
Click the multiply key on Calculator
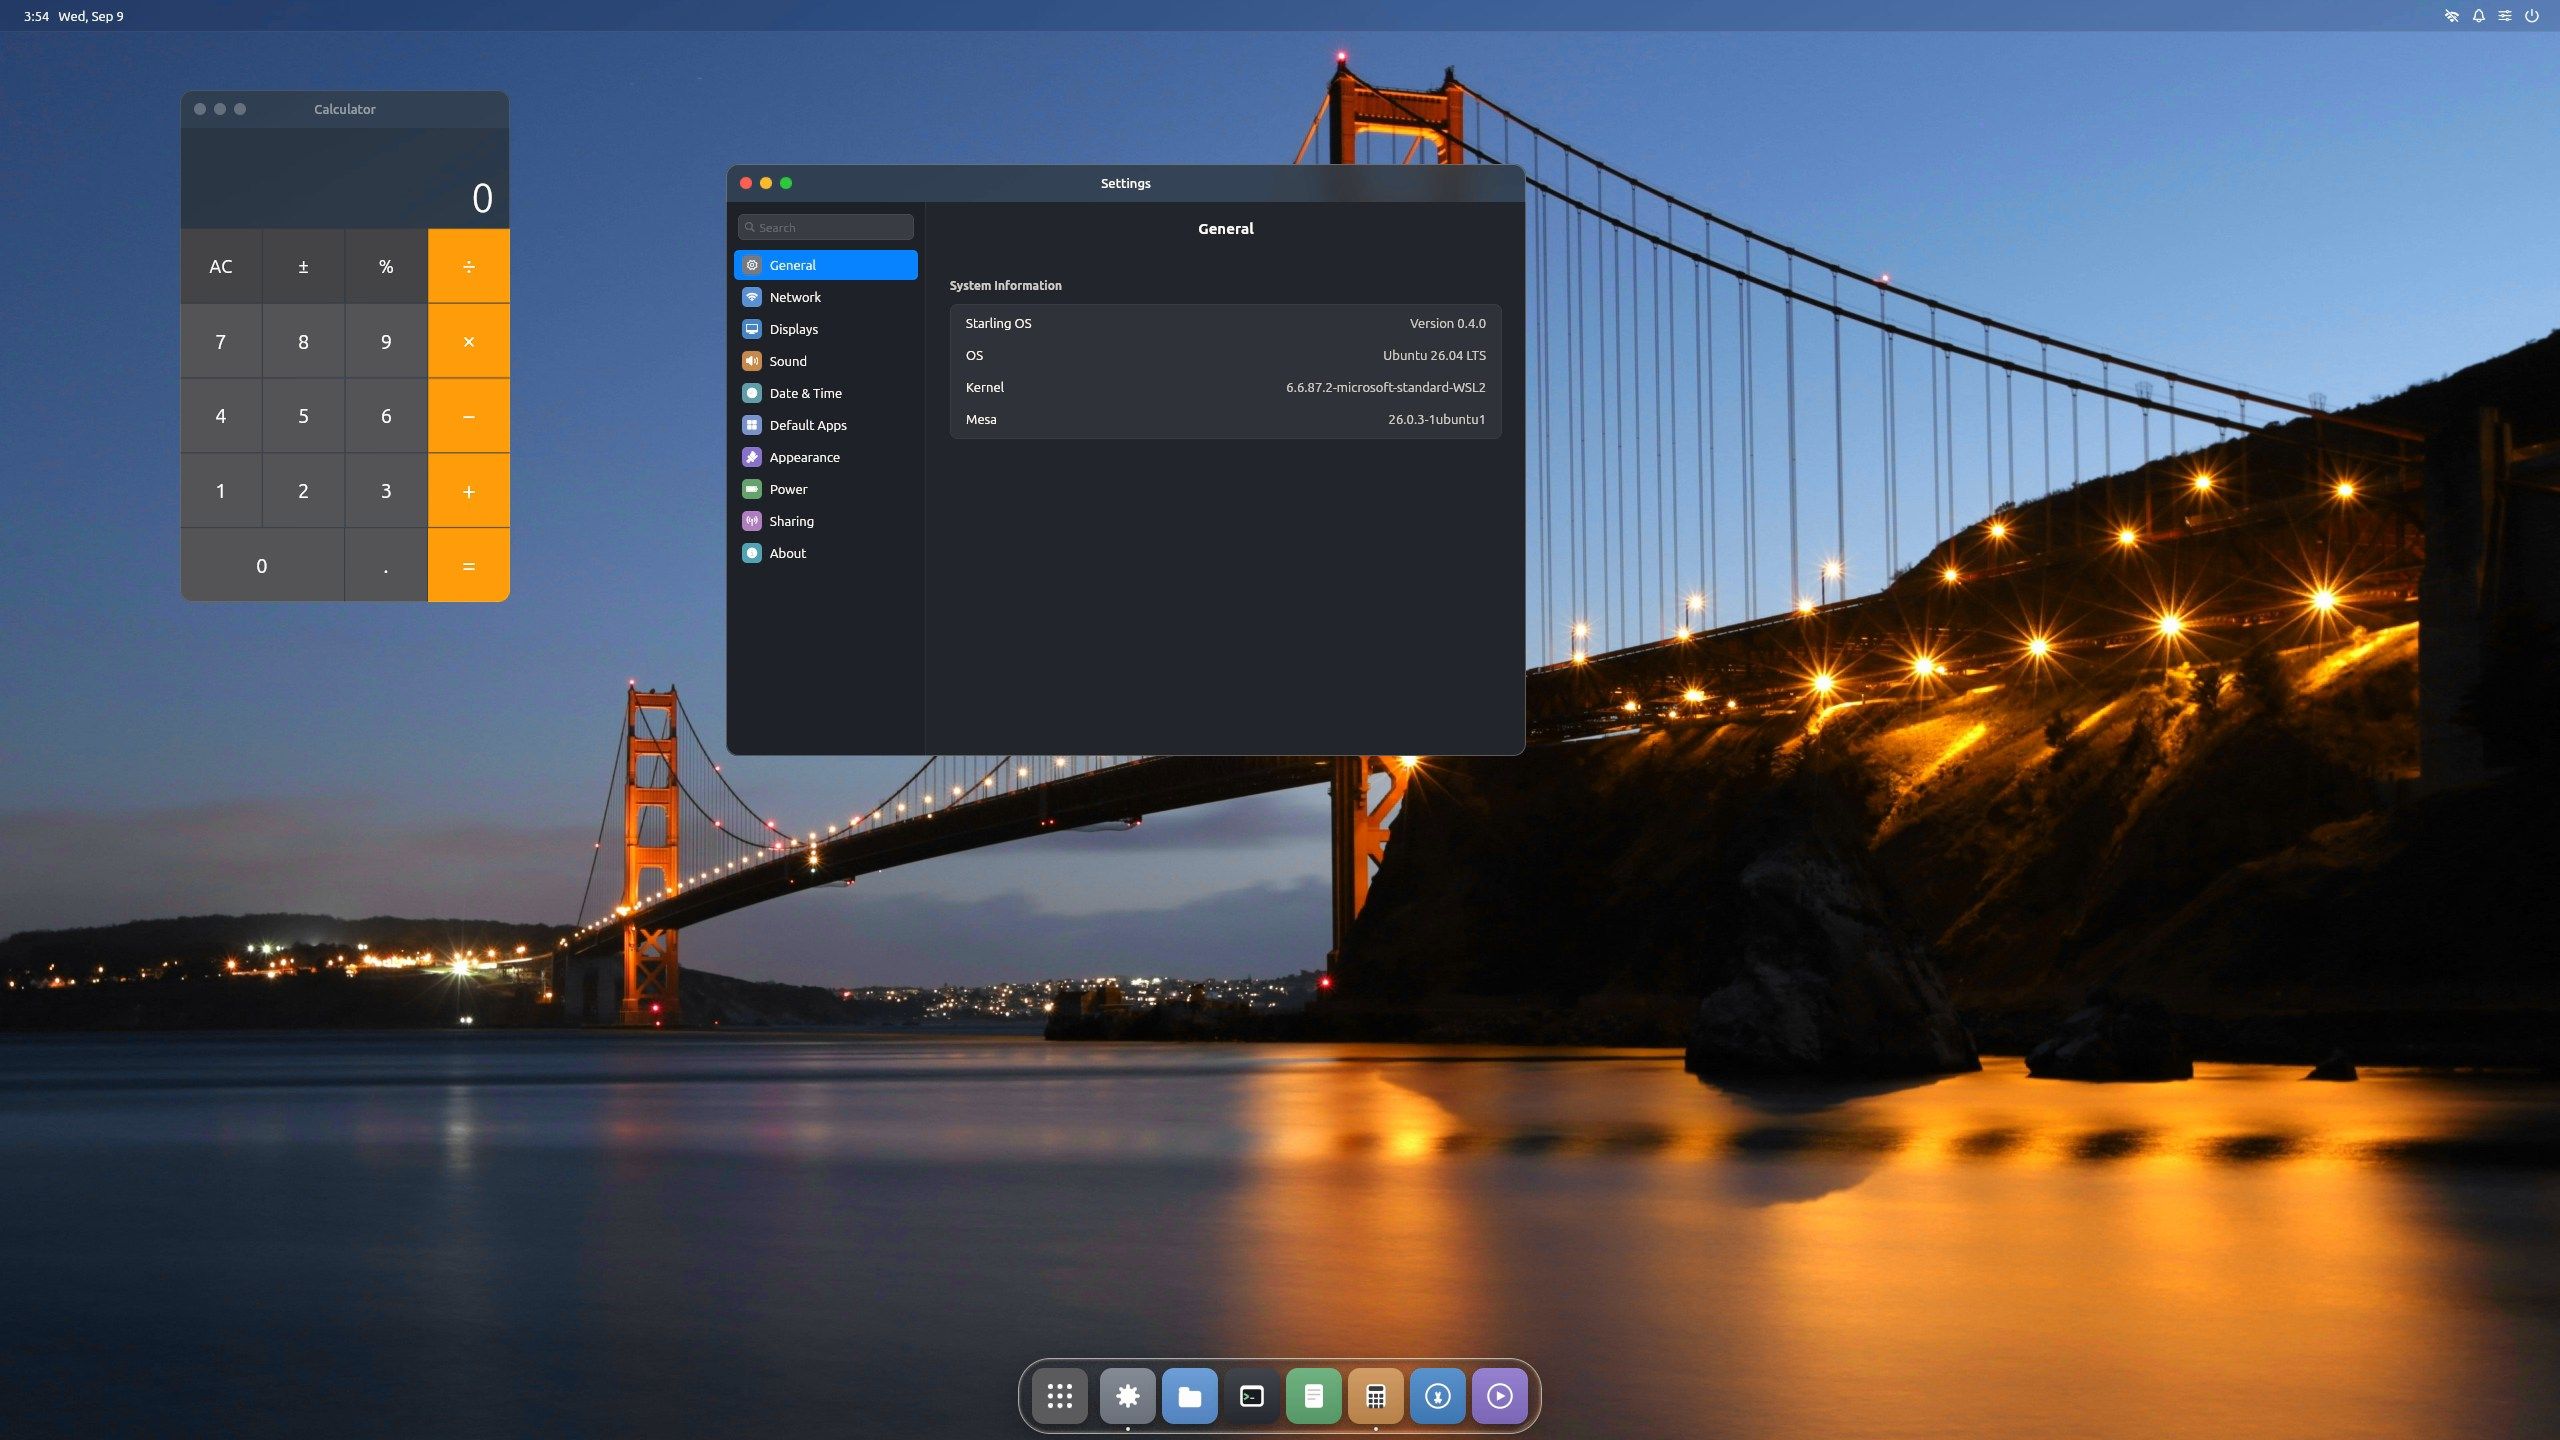(x=469, y=341)
